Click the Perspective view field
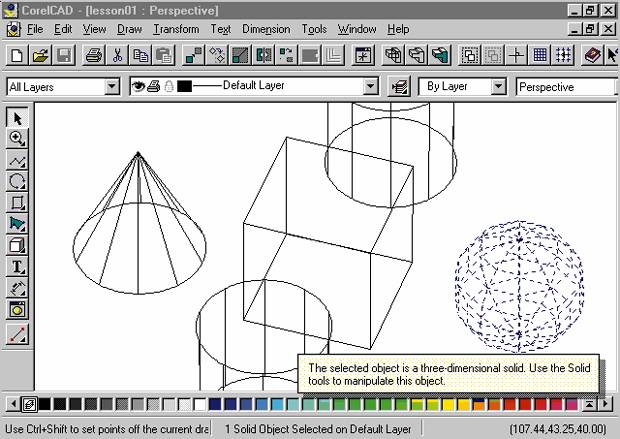The image size is (620, 439). coord(566,87)
